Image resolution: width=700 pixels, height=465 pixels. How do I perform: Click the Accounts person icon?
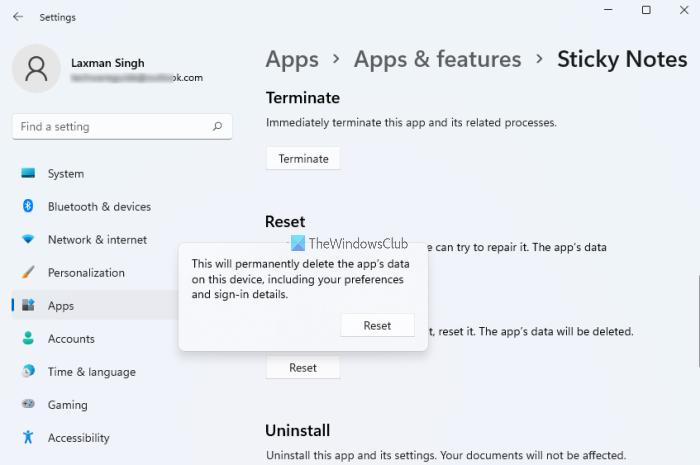[28, 339]
